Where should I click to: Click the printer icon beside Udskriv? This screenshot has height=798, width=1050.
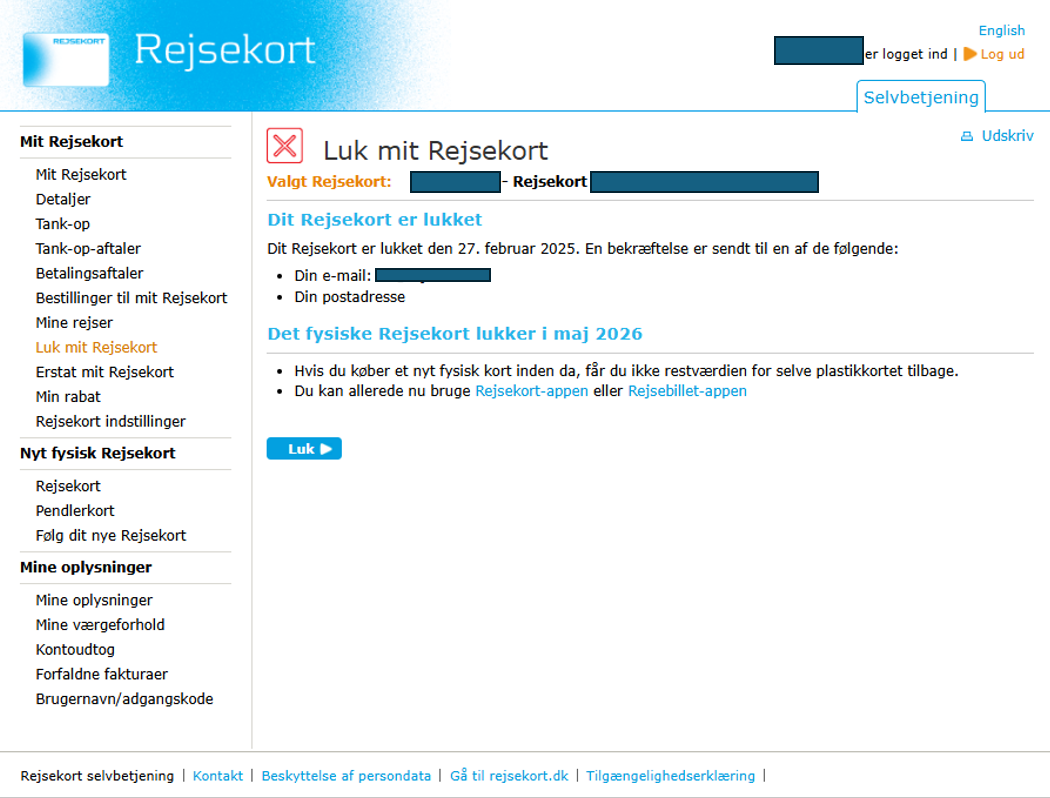pyautogui.click(x=966, y=137)
